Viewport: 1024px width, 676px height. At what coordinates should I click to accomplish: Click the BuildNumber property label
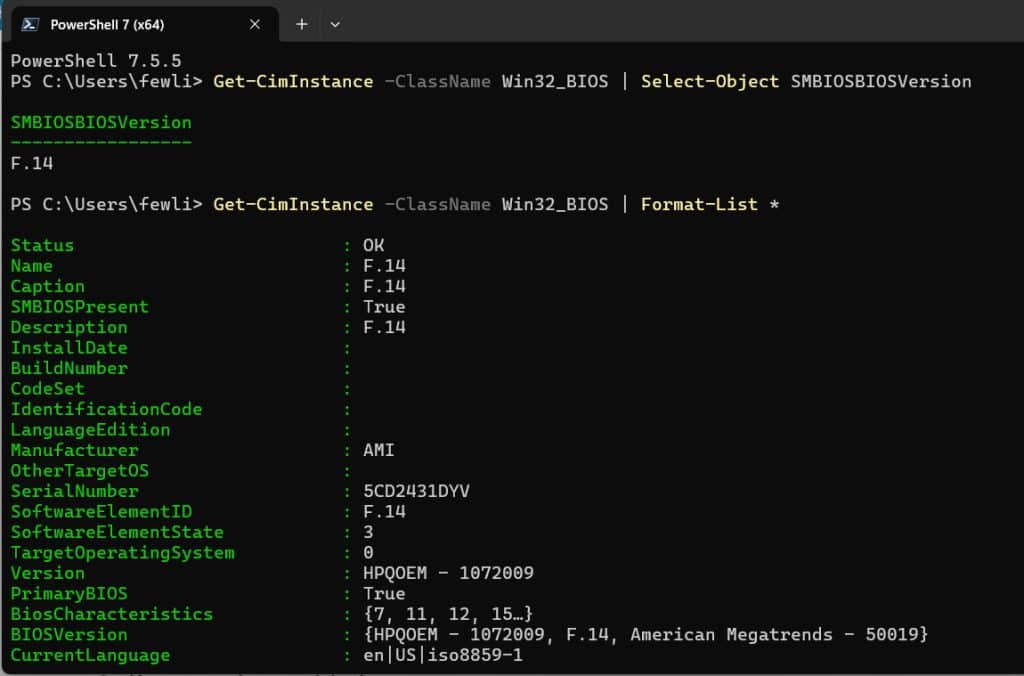coord(69,368)
